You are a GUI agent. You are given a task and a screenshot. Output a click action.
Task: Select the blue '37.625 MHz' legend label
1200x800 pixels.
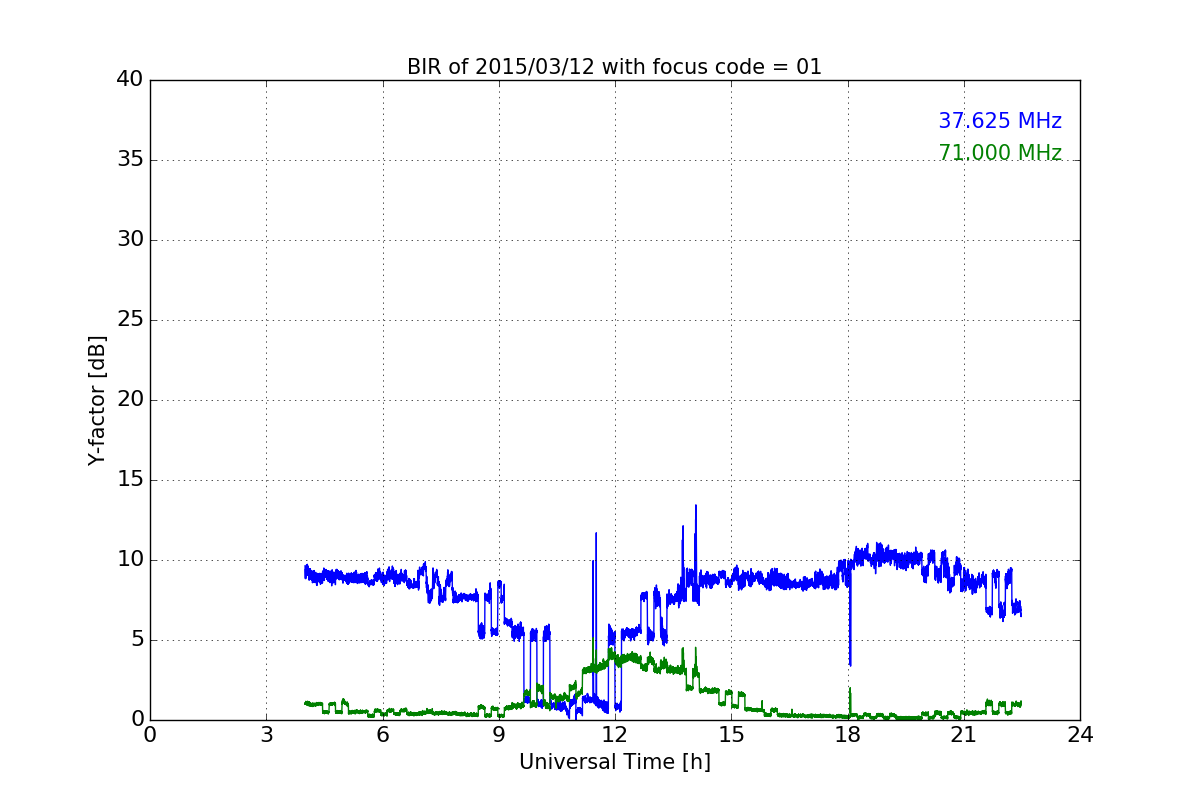point(1000,121)
